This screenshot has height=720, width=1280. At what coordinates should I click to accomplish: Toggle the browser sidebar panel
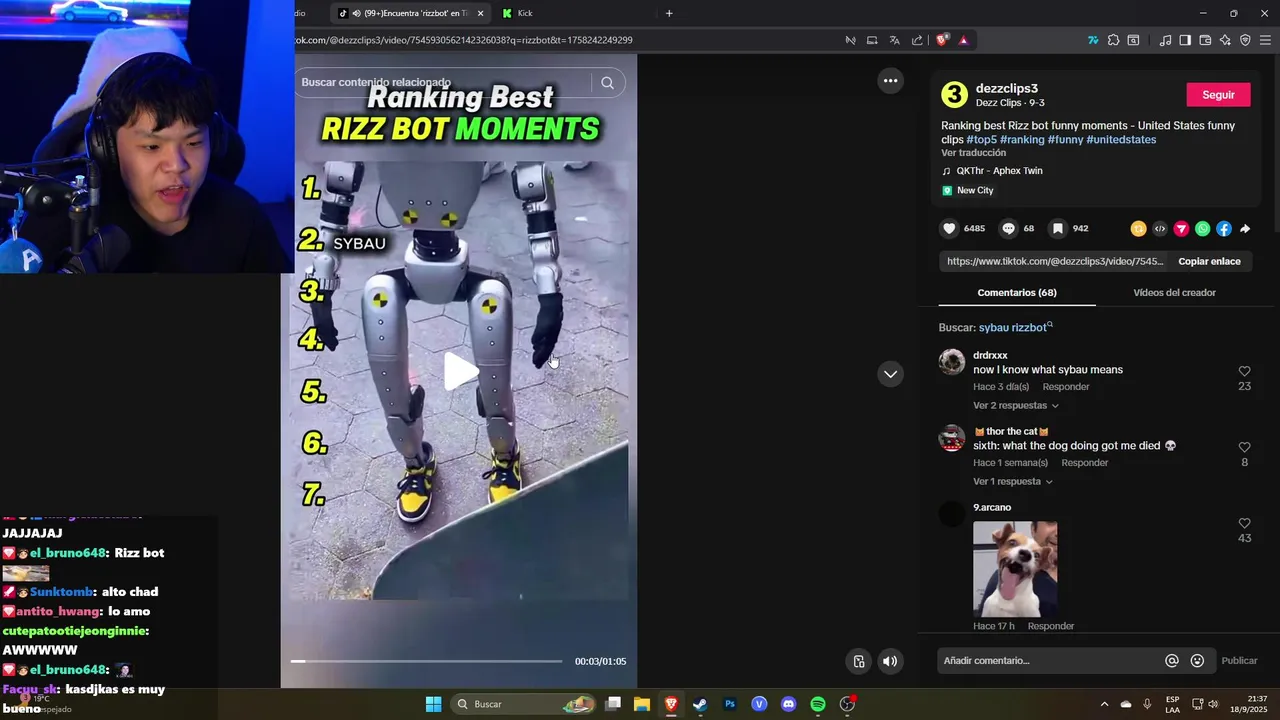[1185, 40]
